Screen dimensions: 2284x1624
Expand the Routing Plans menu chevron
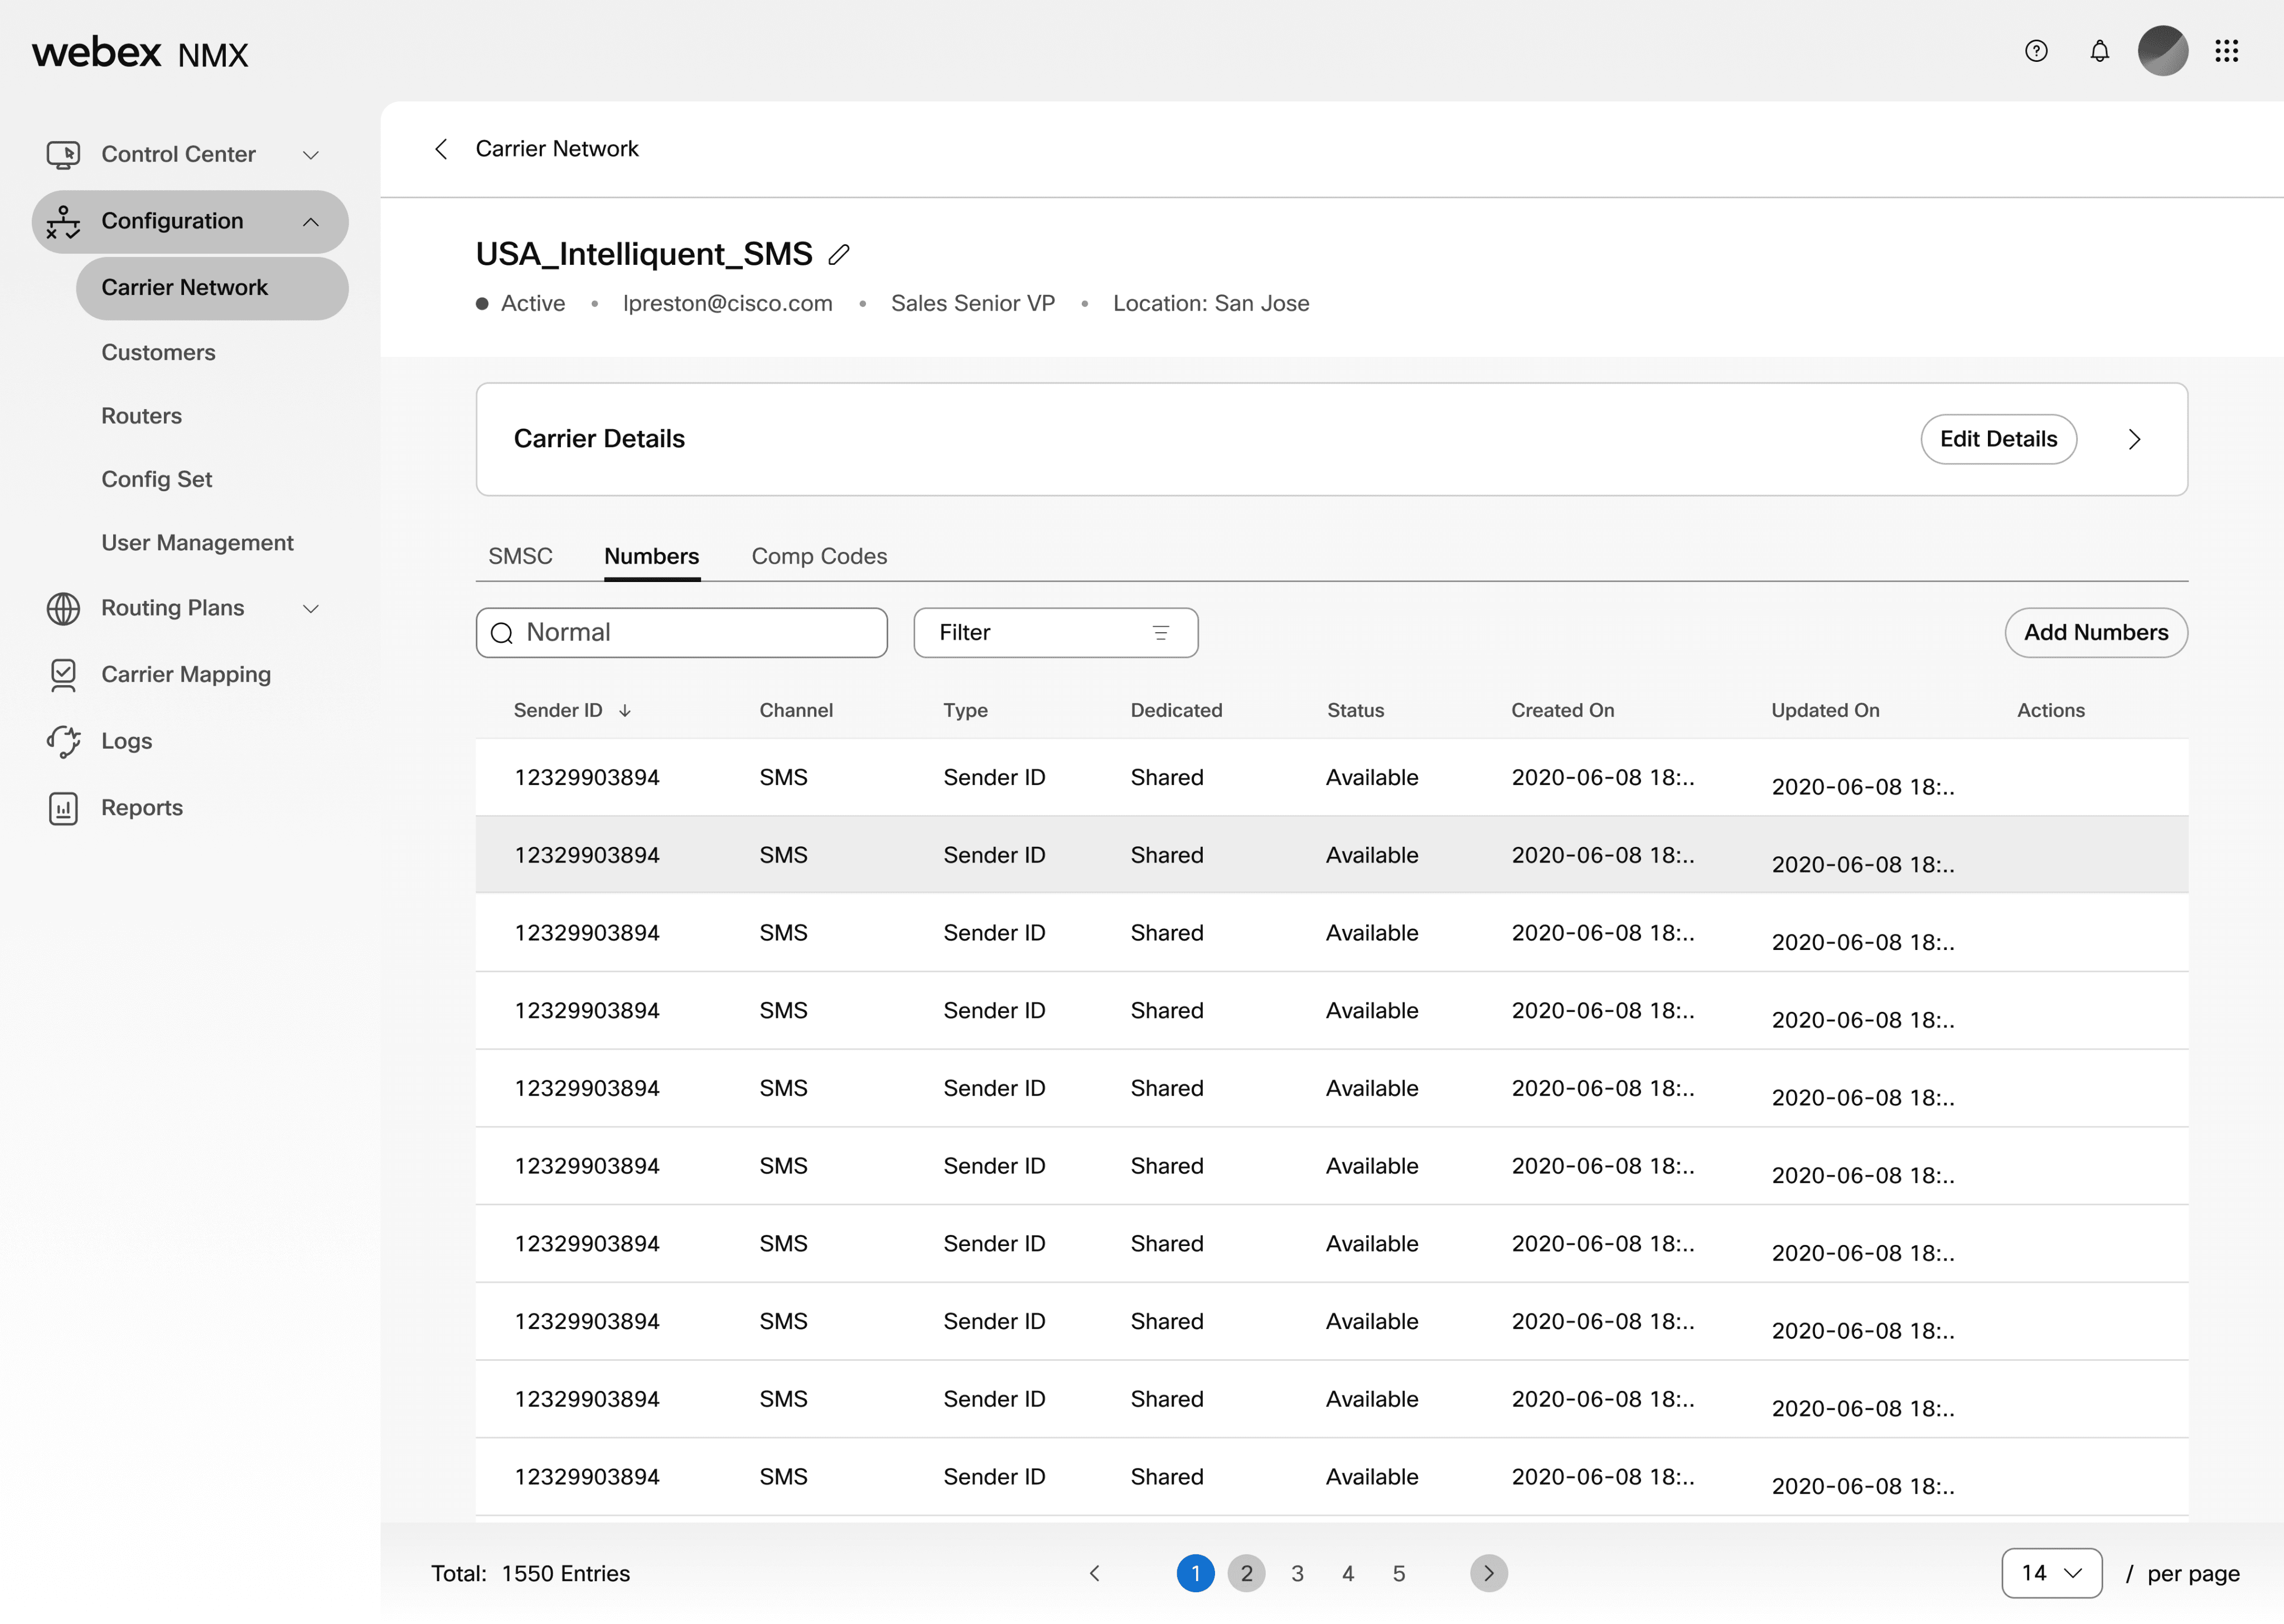pos(311,609)
